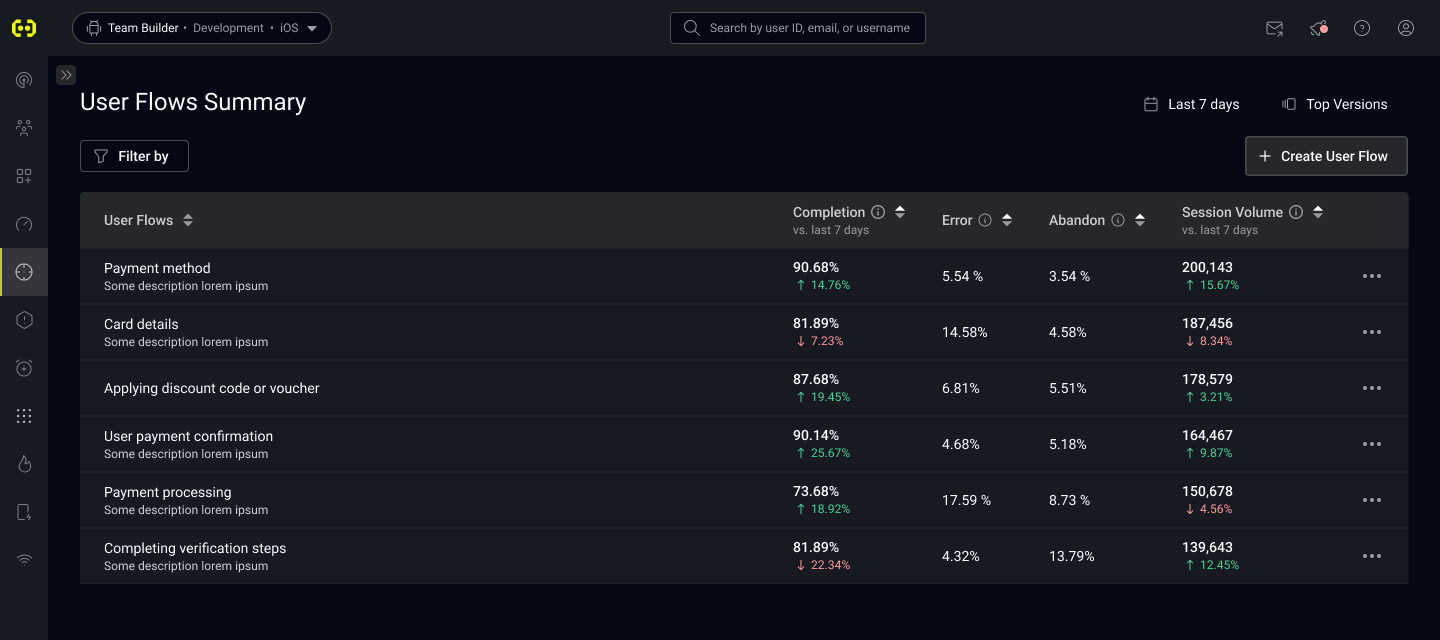Click the Filter by button

tap(134, 156)
